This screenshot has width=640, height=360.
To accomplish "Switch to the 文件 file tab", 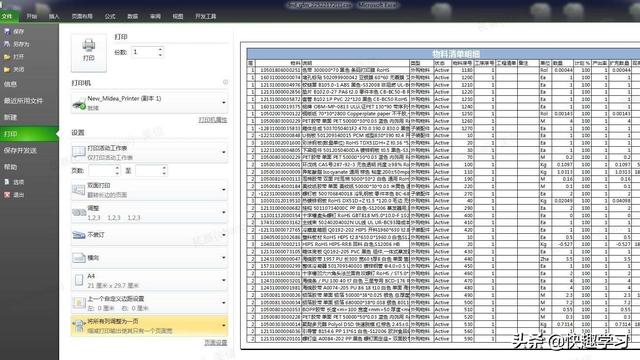I will pos(7,16).
